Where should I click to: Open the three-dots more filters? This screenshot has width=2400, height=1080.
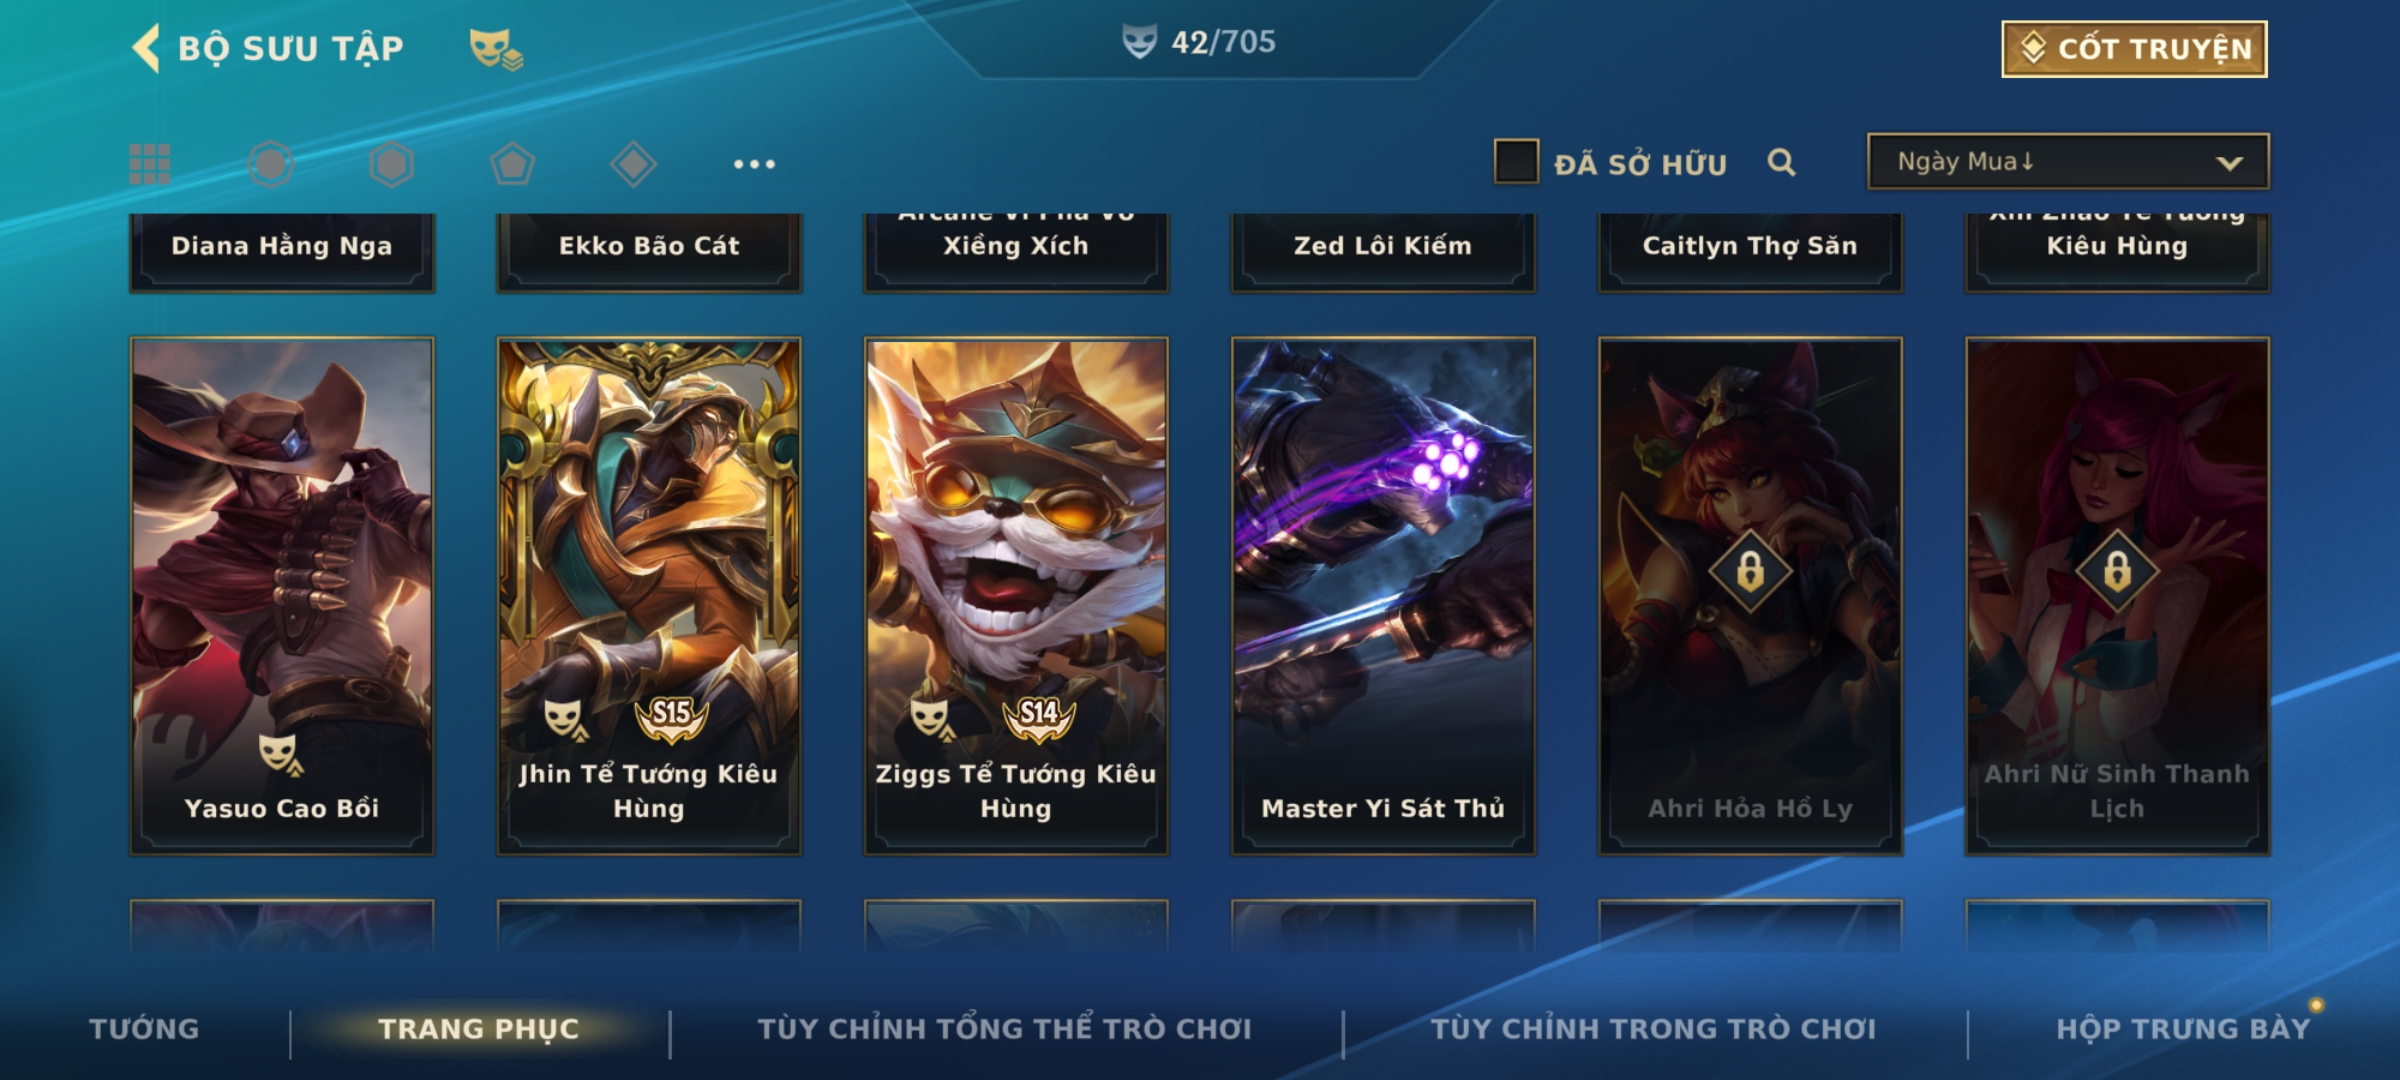click(x=754, y=164)
